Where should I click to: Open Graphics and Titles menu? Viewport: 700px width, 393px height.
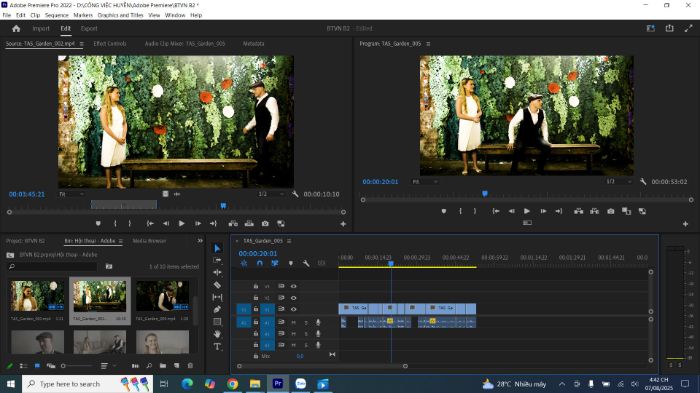[x=121, y=15]
